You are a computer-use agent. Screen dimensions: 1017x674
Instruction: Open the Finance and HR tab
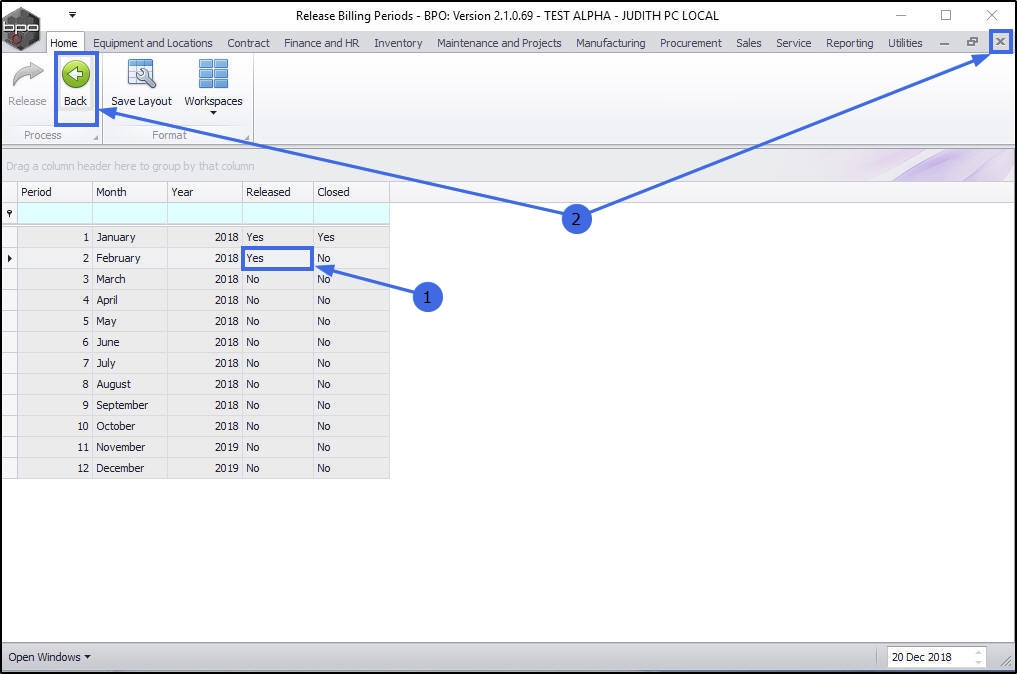(x=321, y=43)
